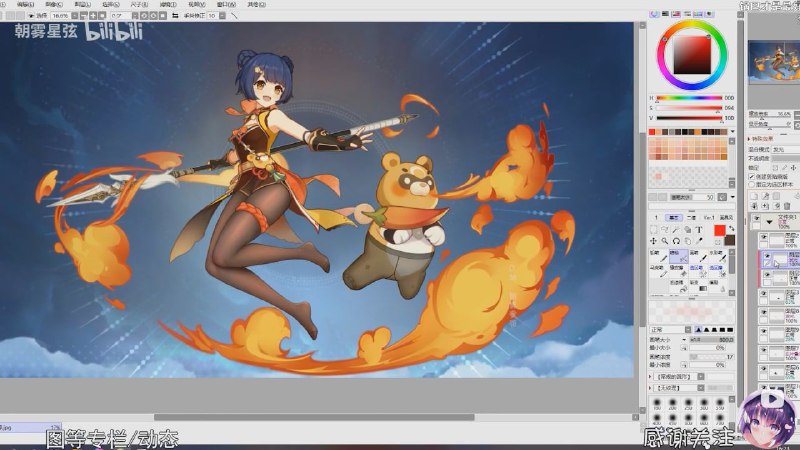This screenshot has width=800, height=450.
Task: Select the straight line drawing mode icon
Action: [234, 16]
